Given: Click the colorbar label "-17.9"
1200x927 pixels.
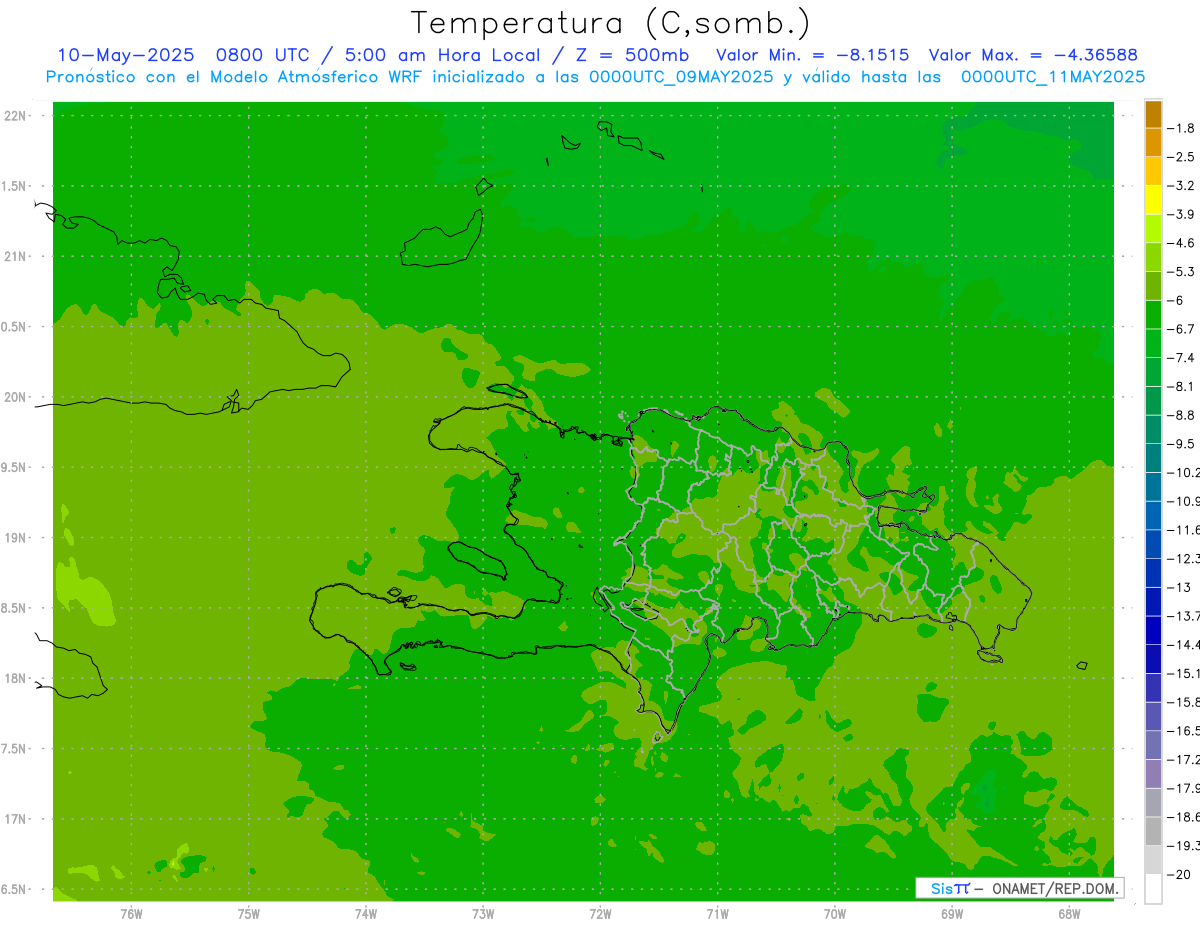Looking at the screenshot, I should pos(1183,788).
